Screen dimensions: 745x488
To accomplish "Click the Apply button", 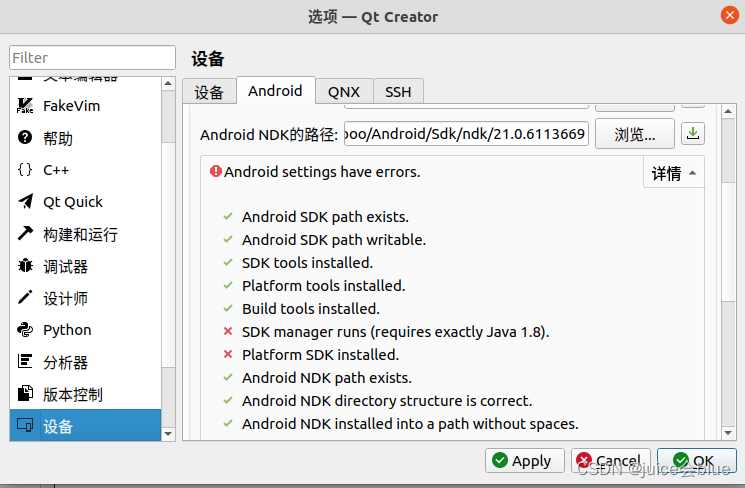I will [525, 460].
